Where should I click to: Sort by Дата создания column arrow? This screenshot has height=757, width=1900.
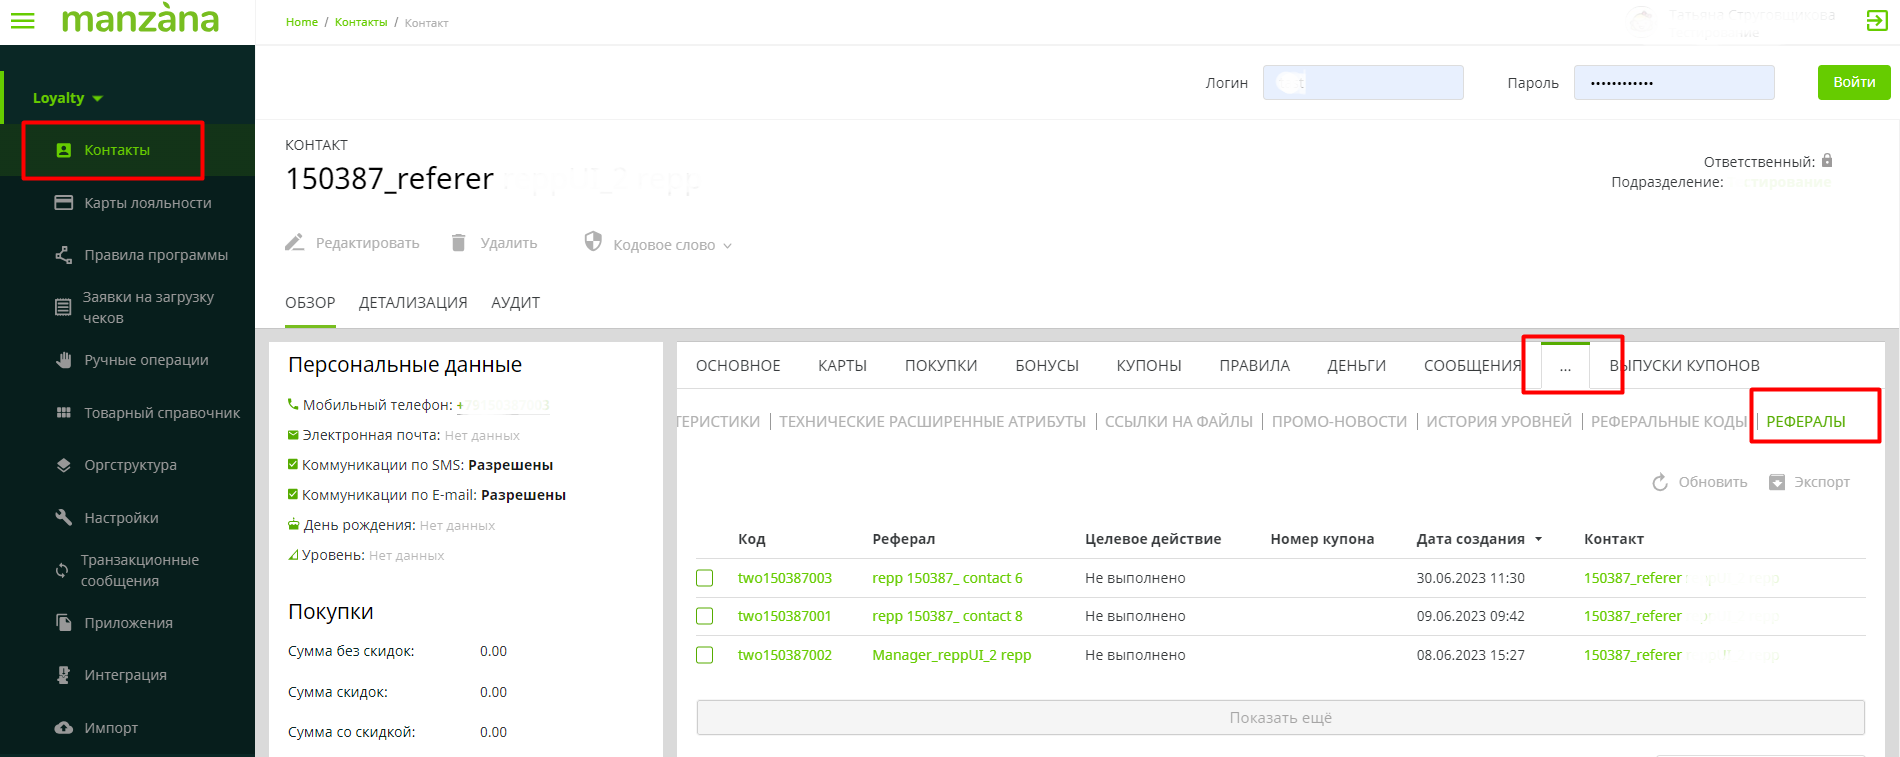(x=1538, y=539)
